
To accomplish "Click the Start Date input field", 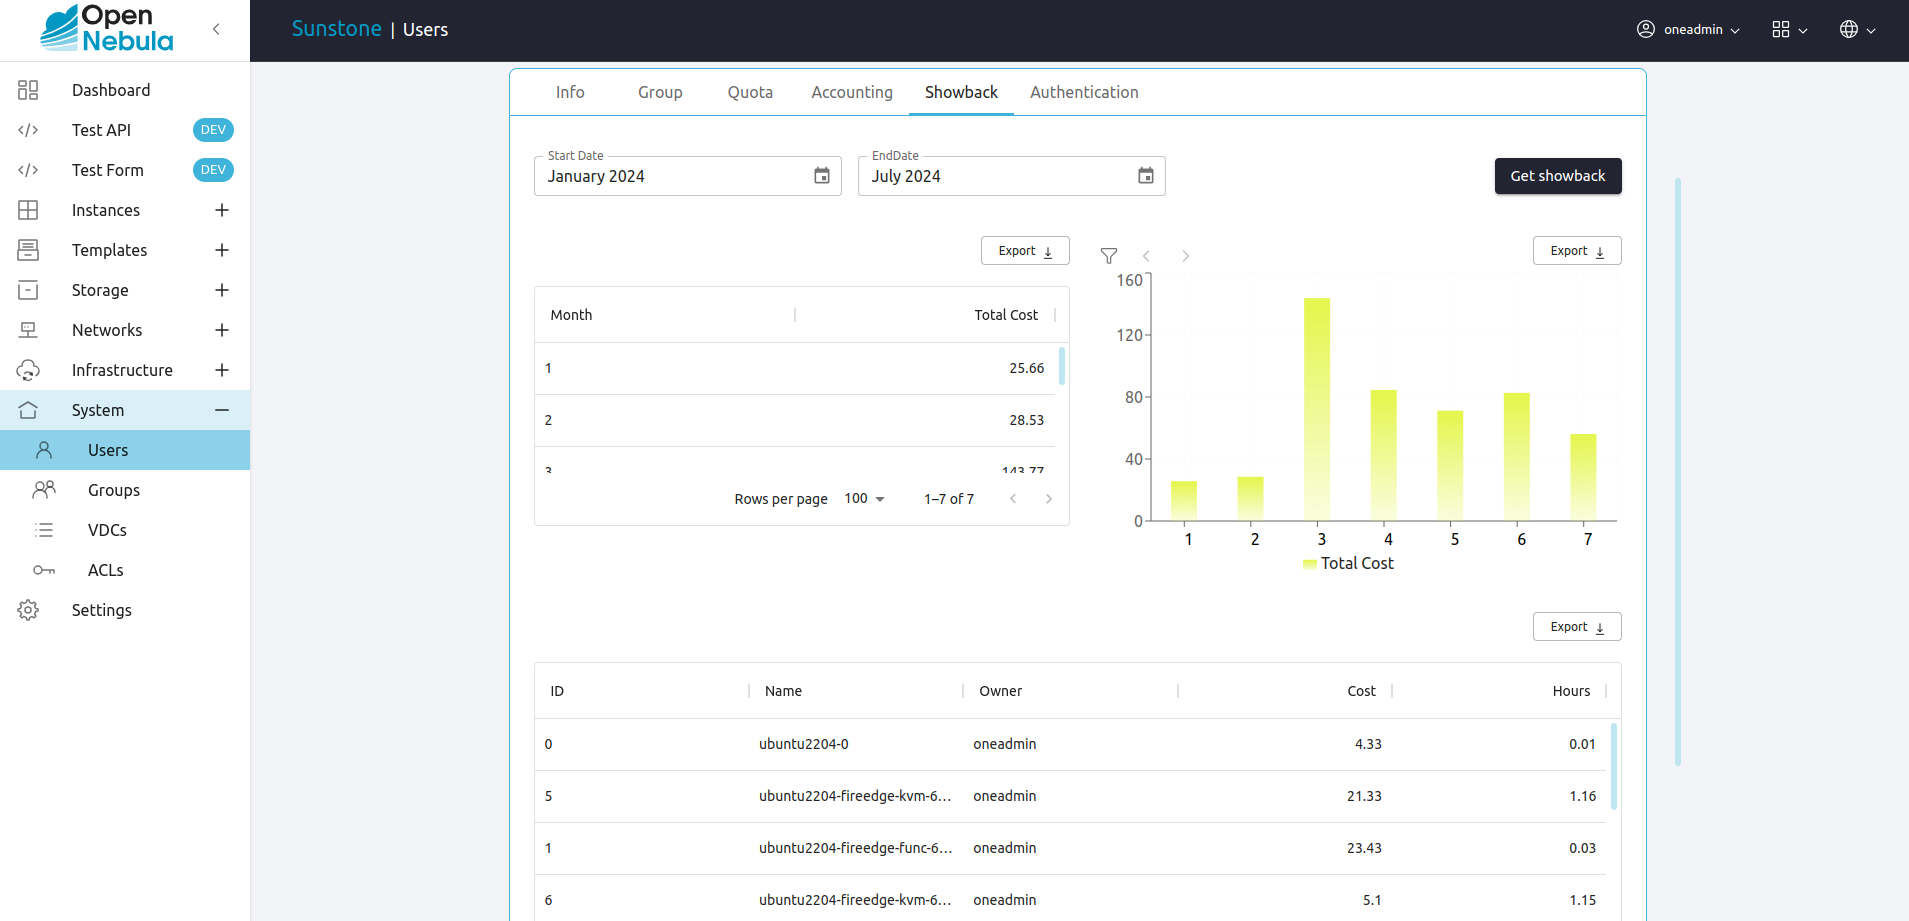I will pyautogui.click(x=688, y=176).
